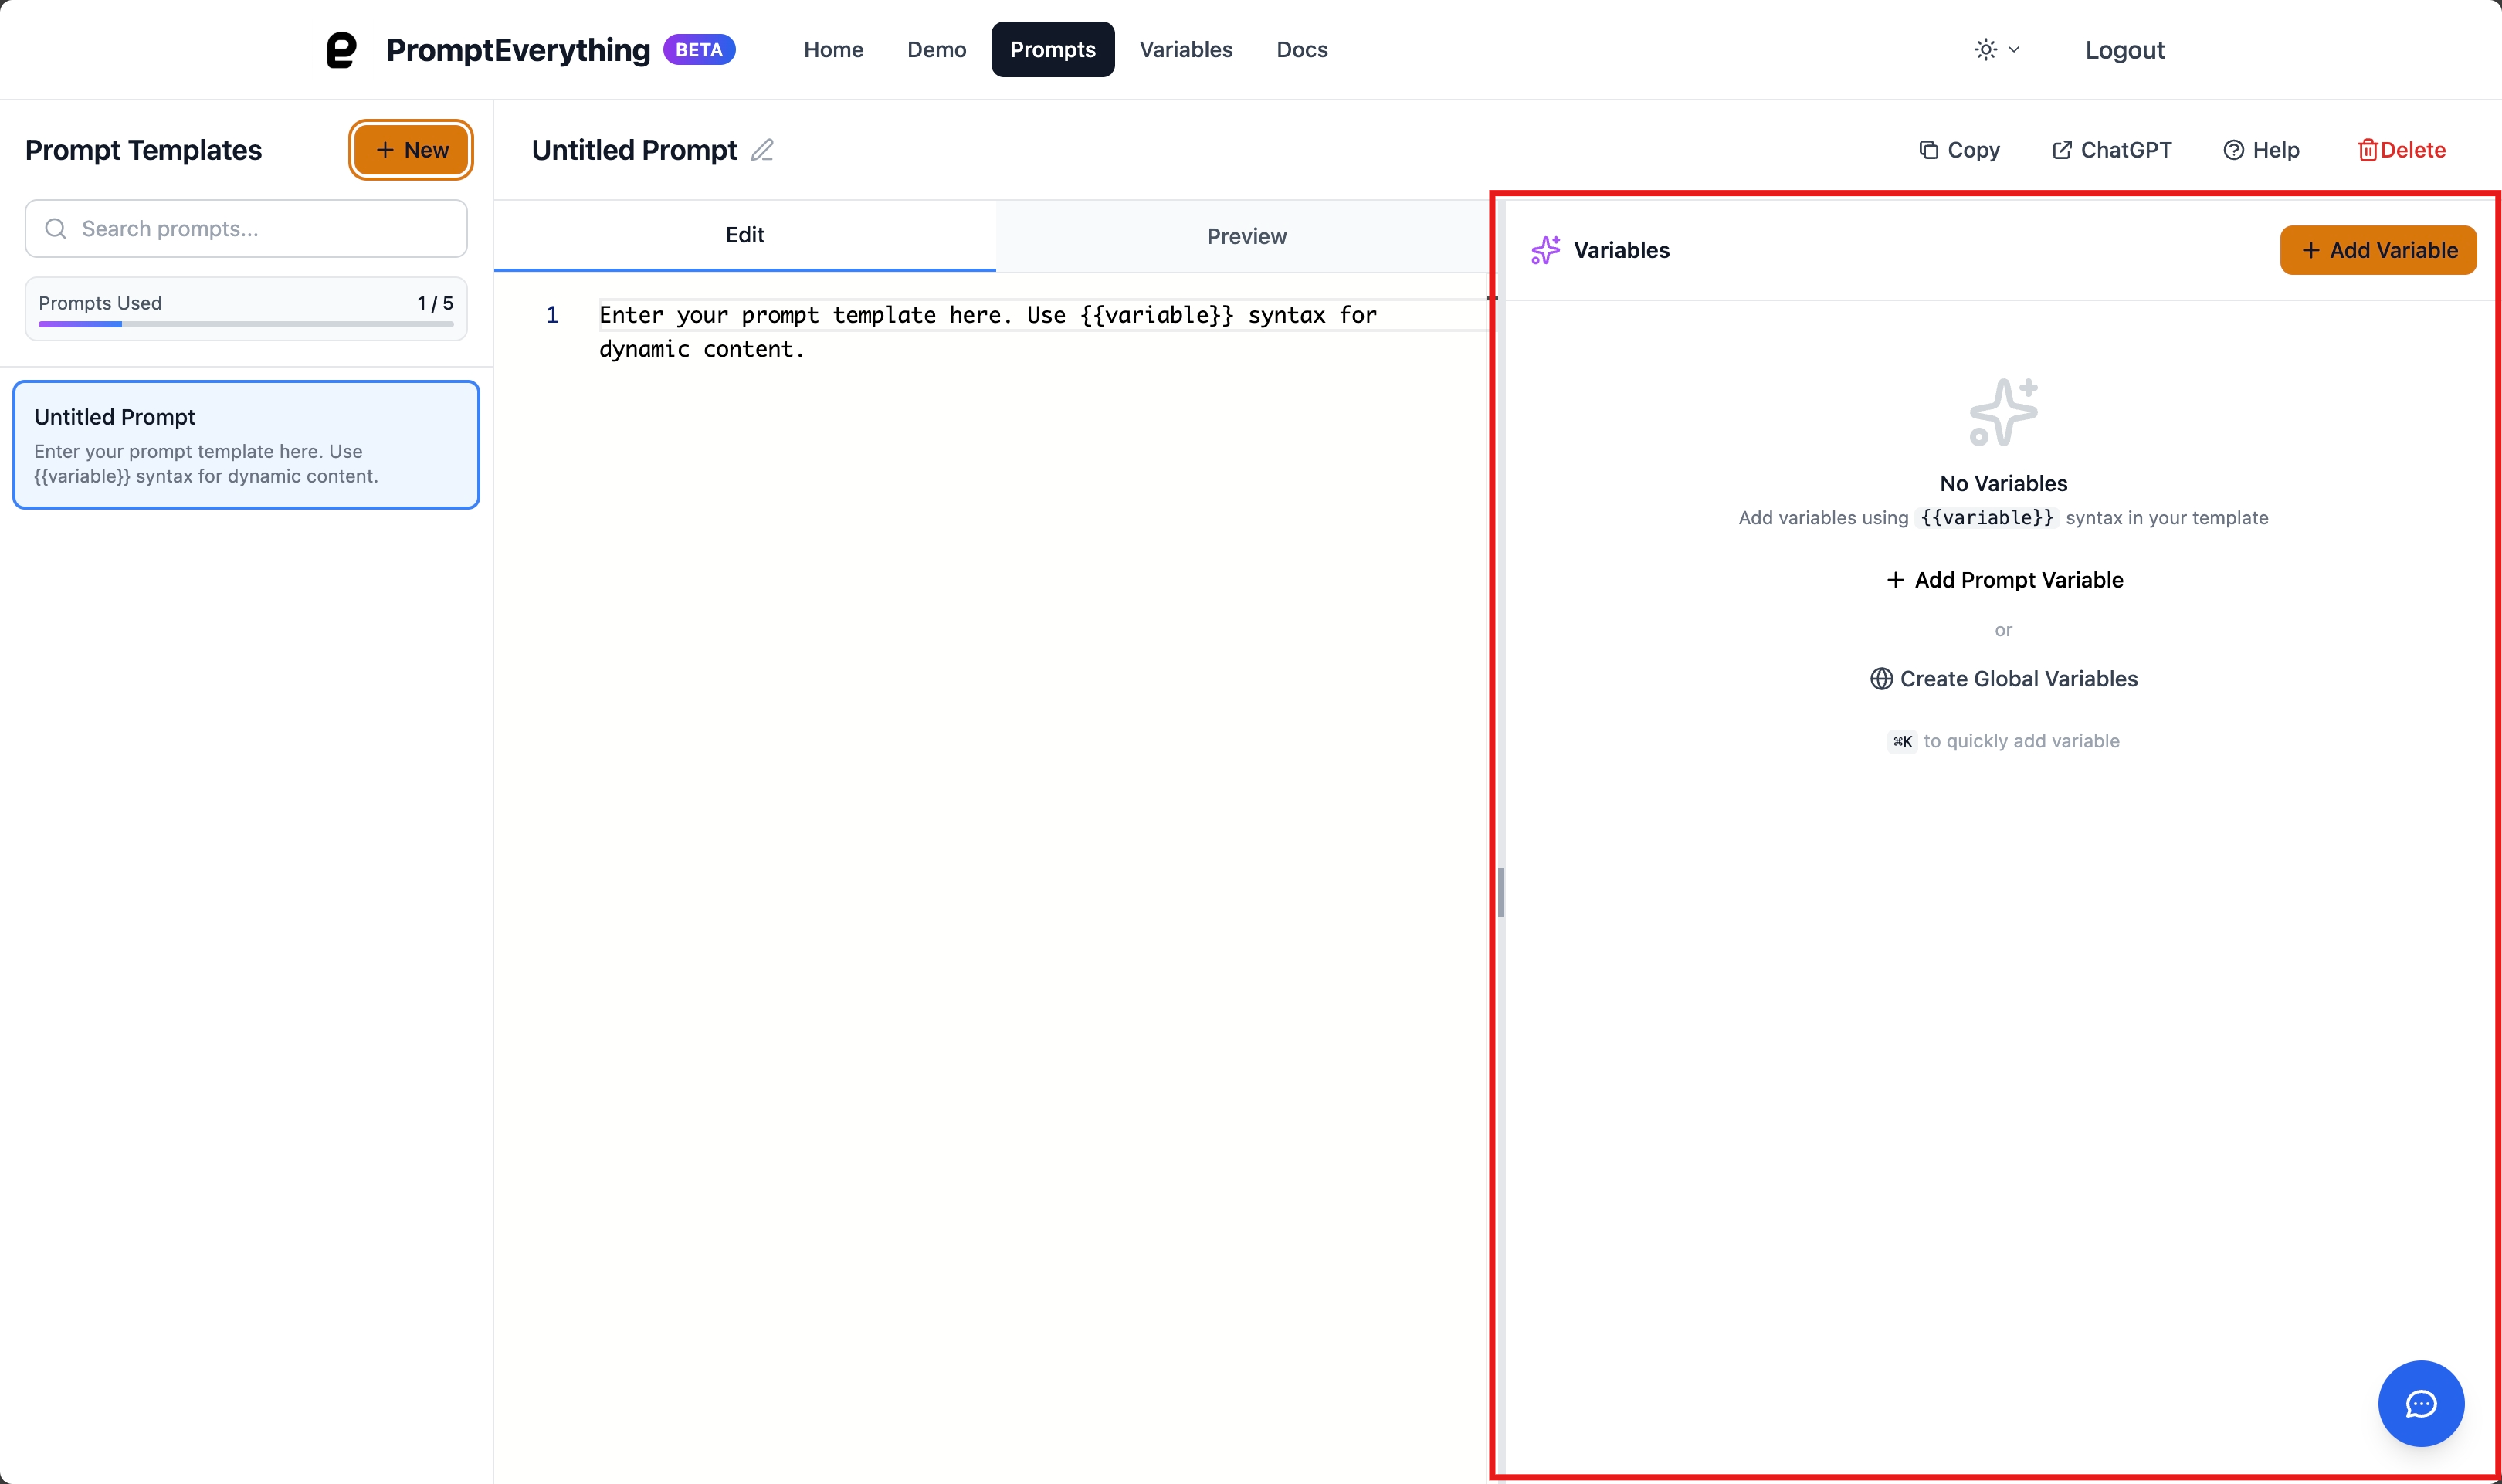Click the Prompts Used progress bar
The width and height of the screenshot is (2502, 1484).
coord(246,324)
